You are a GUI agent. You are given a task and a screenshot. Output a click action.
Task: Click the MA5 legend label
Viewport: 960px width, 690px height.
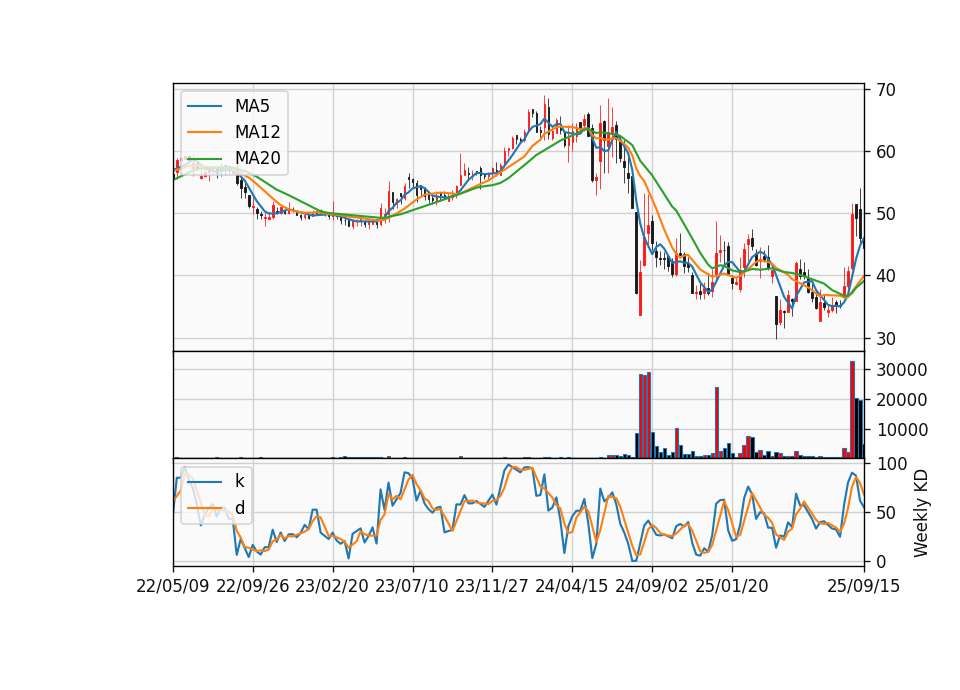pyautogui.click(x=252, y=106)
